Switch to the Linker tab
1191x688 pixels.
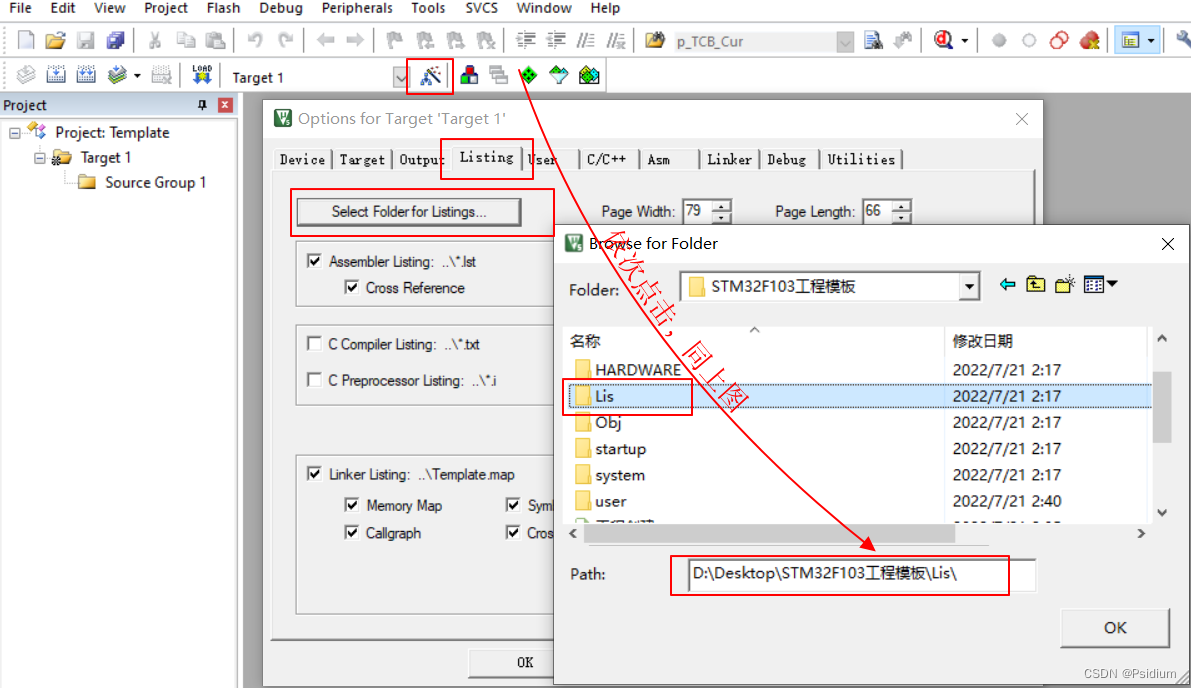728,159
